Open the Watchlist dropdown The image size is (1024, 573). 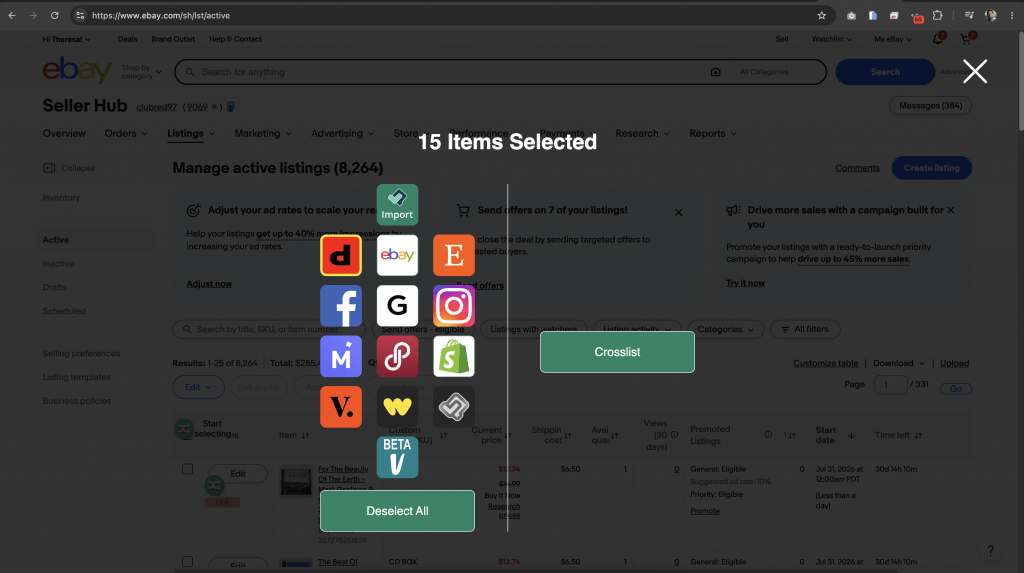(x=831, y=39)
